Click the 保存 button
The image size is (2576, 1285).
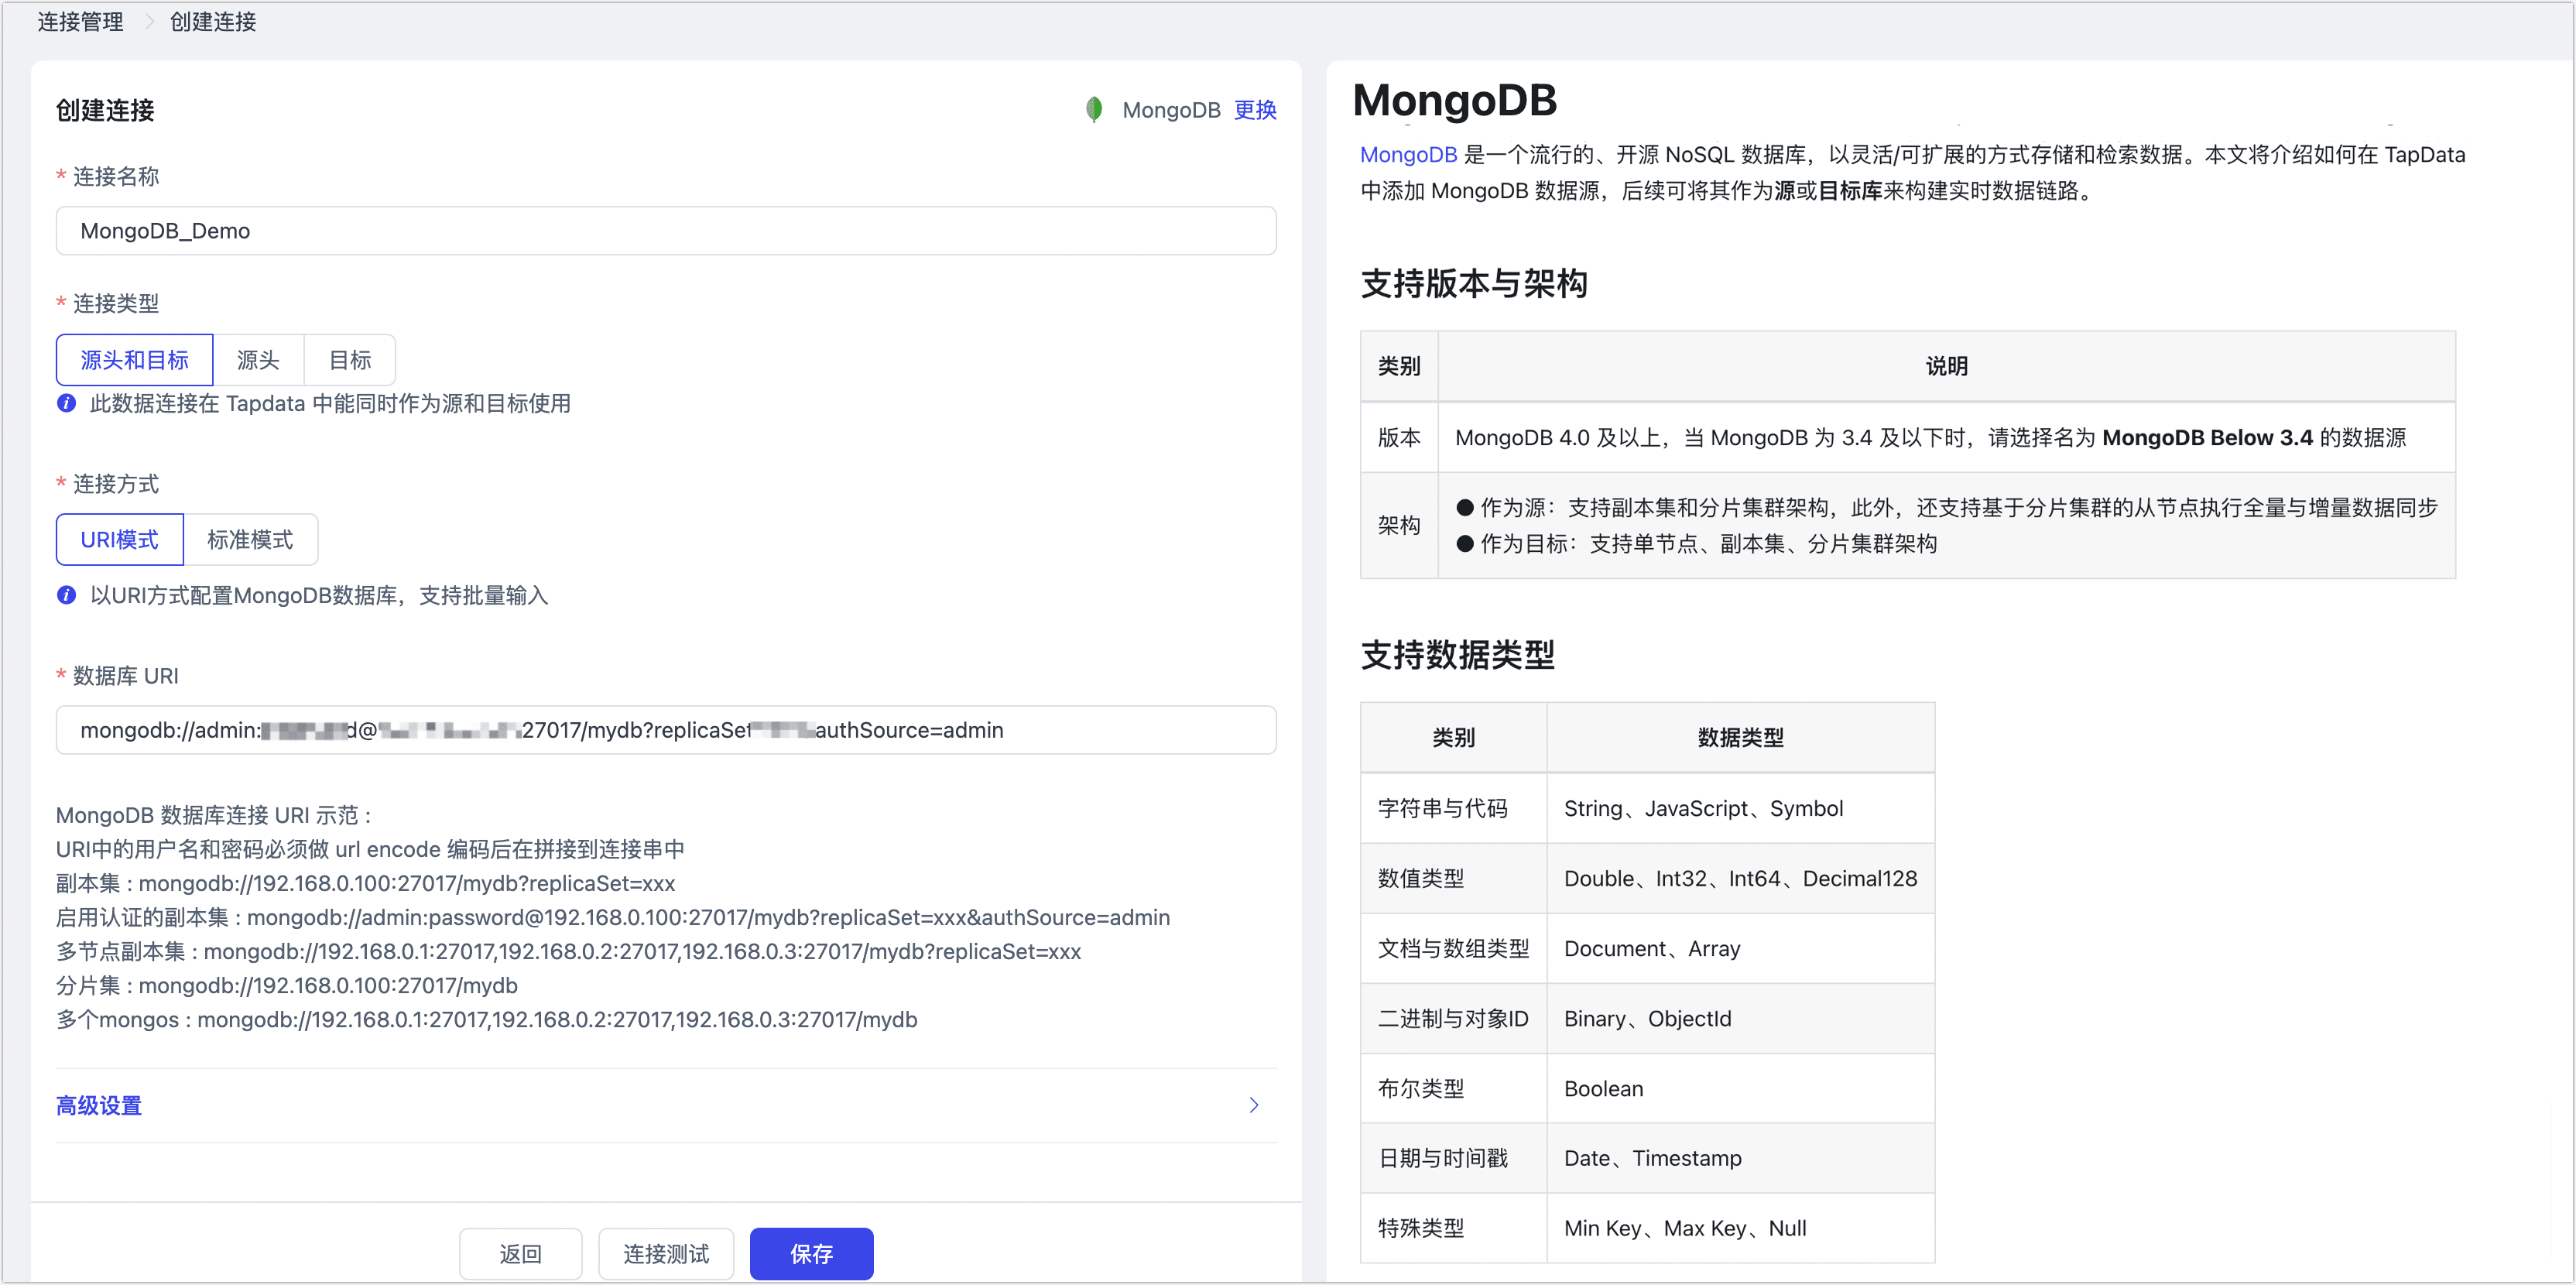coord(811,1253)
